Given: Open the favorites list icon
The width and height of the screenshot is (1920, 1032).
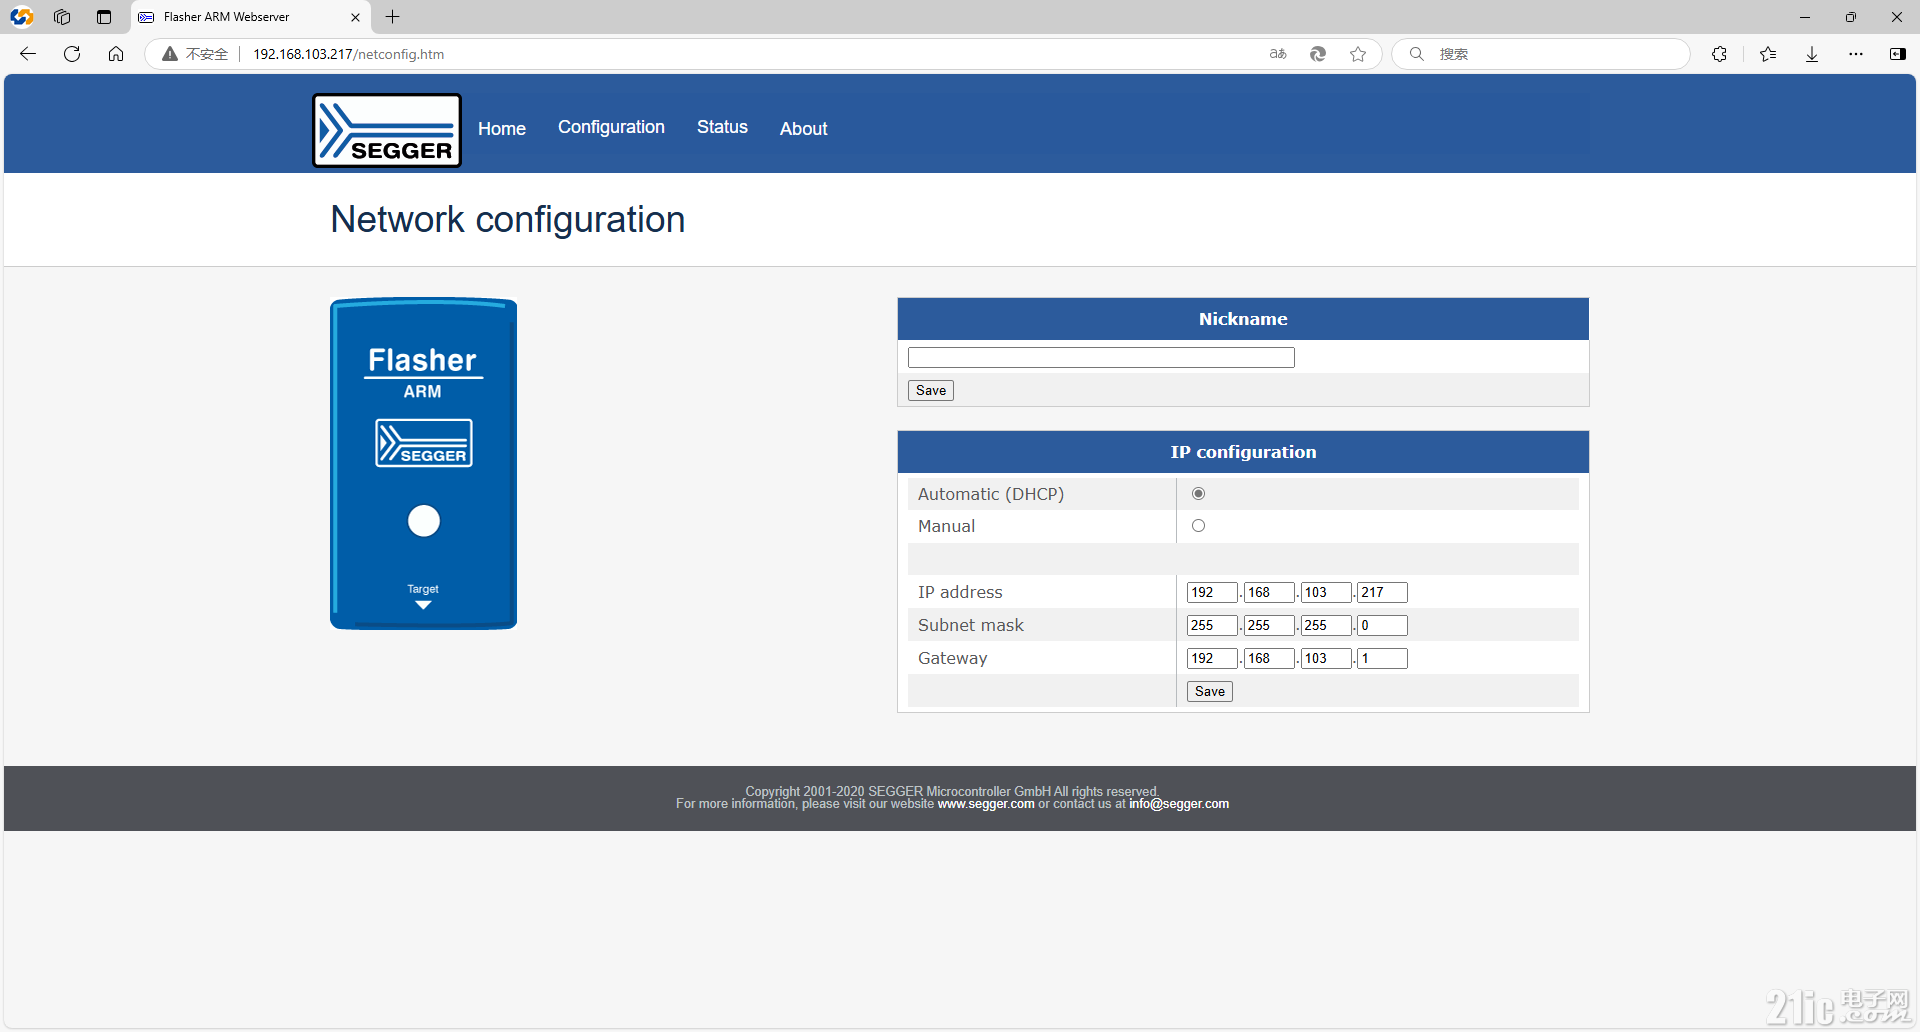Looking at the screenshot, I should [1768, 54].
